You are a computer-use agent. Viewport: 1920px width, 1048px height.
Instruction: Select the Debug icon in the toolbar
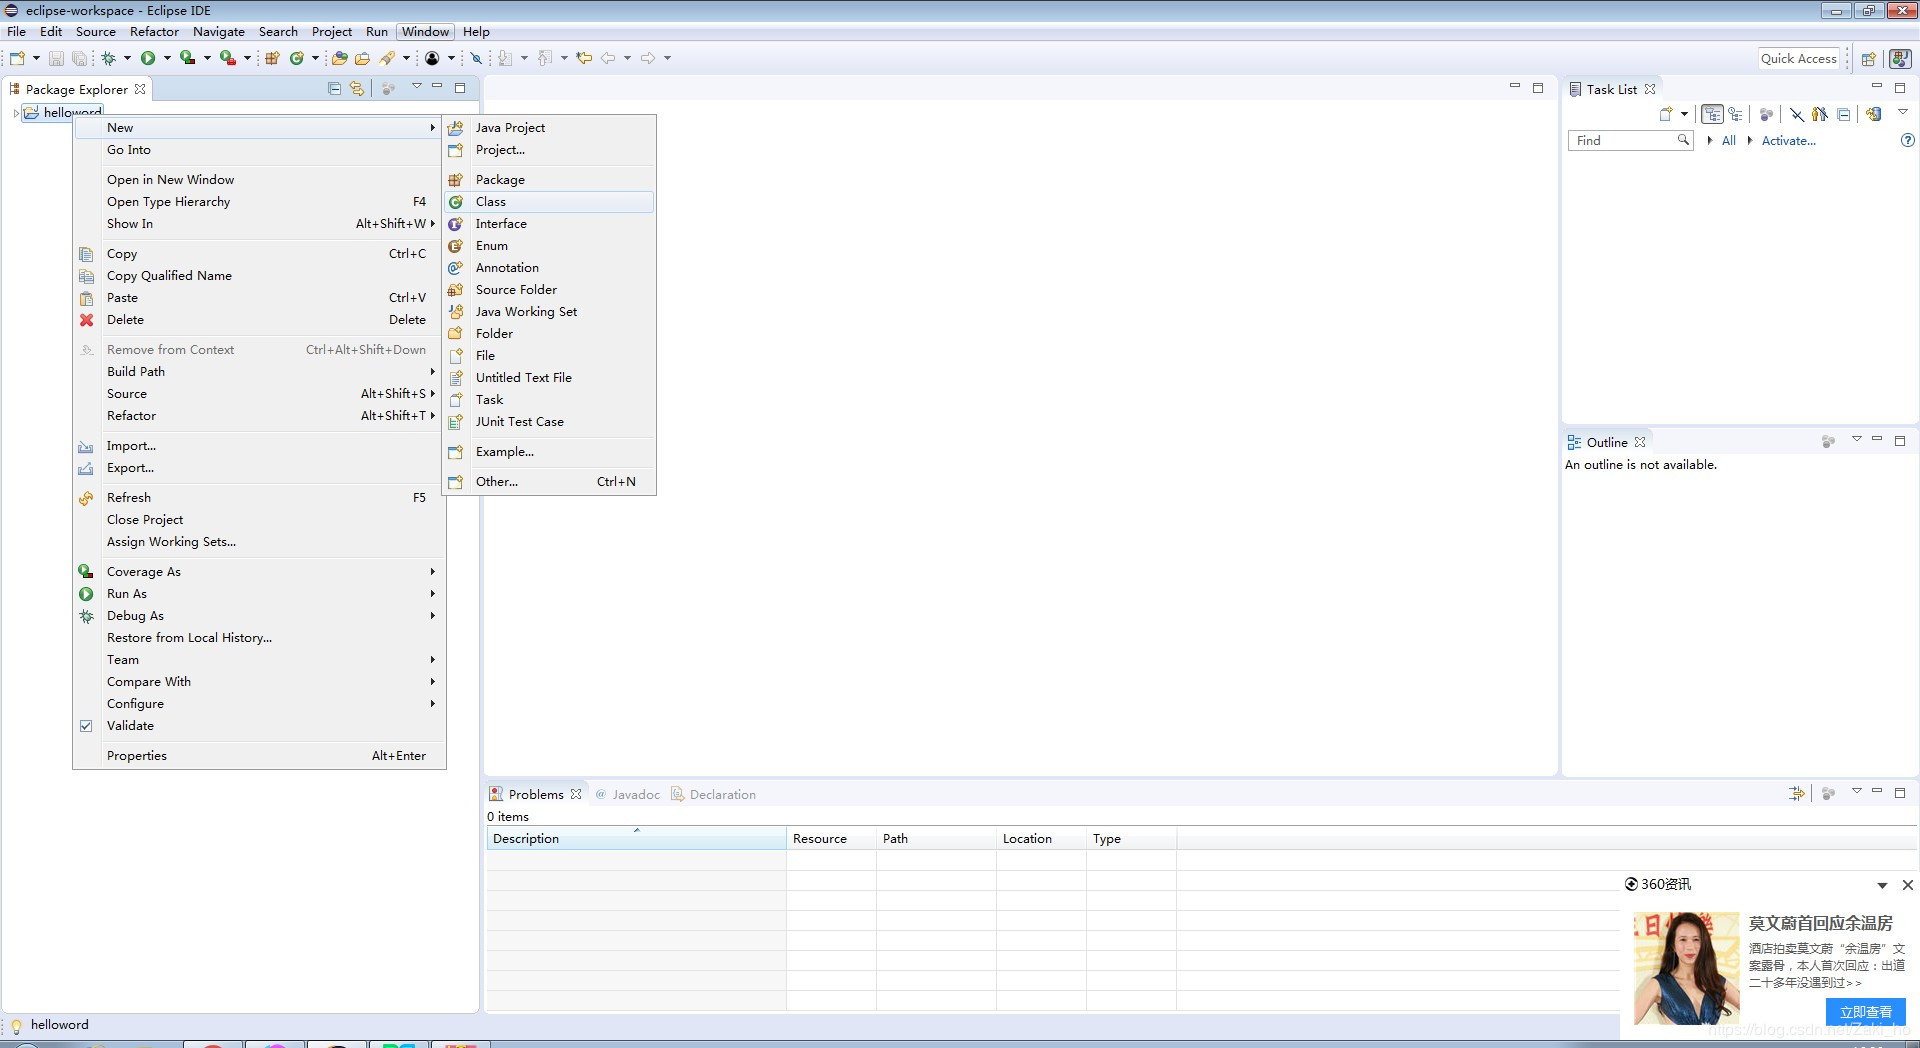108,57
